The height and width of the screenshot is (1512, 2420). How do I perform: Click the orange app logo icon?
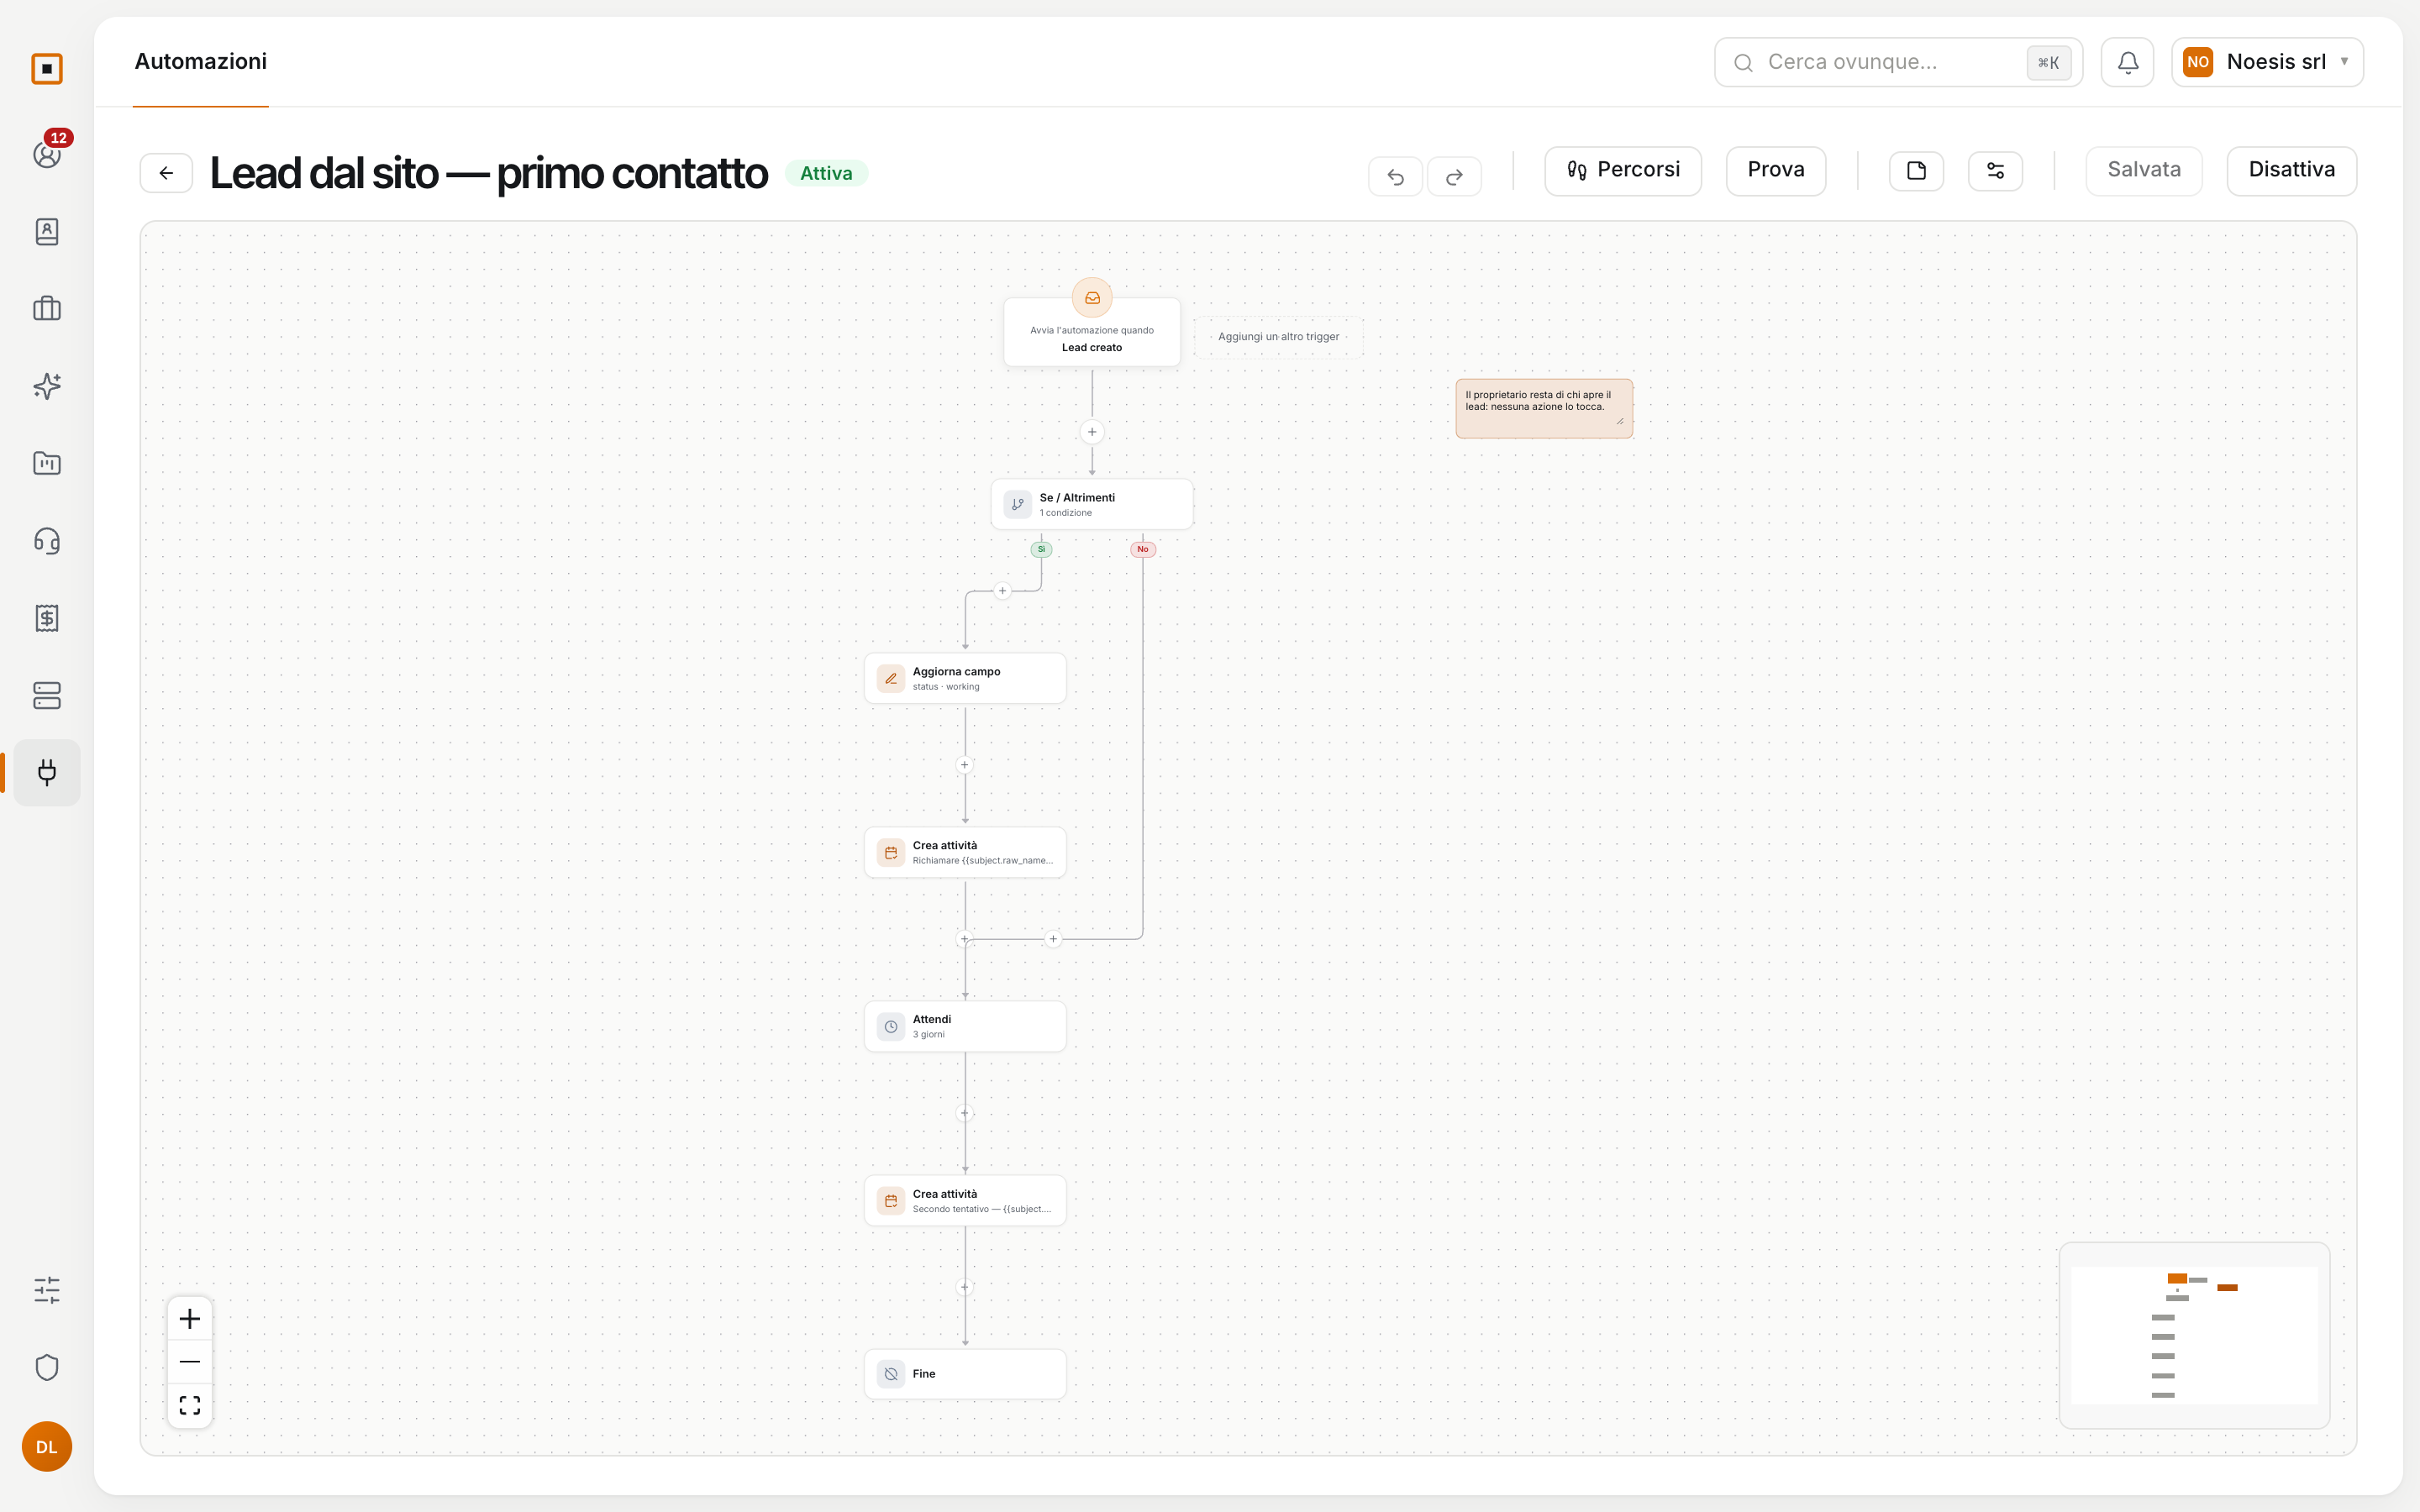[x=47, y=69]
